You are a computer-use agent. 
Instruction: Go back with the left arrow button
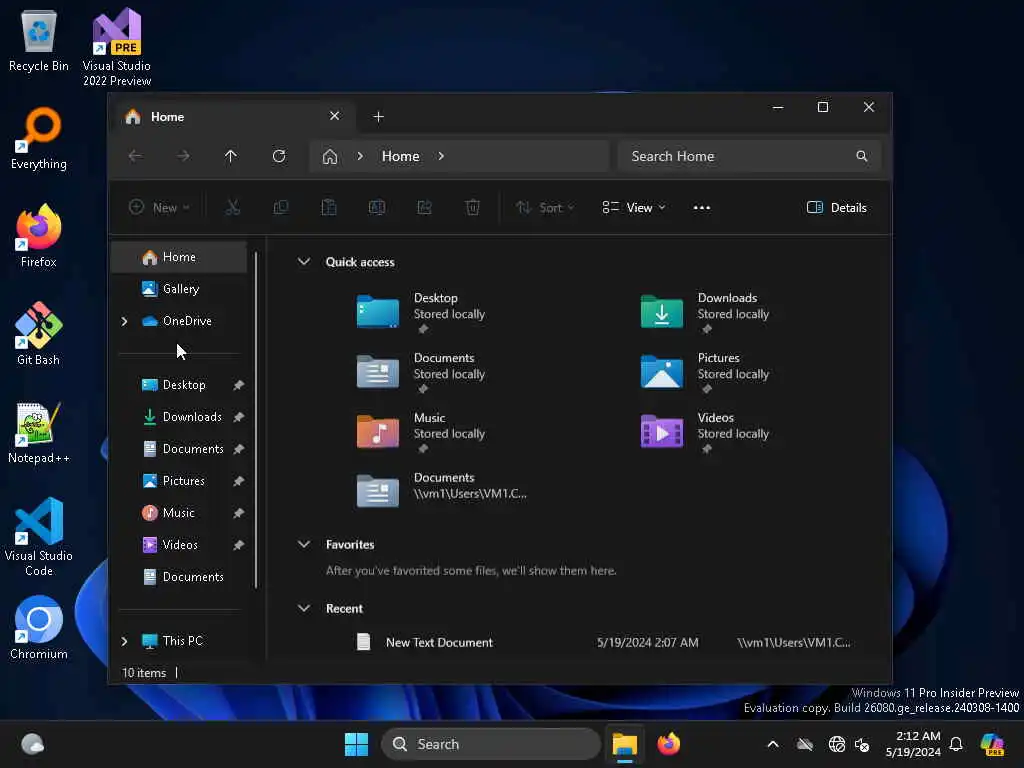[135, 156]
